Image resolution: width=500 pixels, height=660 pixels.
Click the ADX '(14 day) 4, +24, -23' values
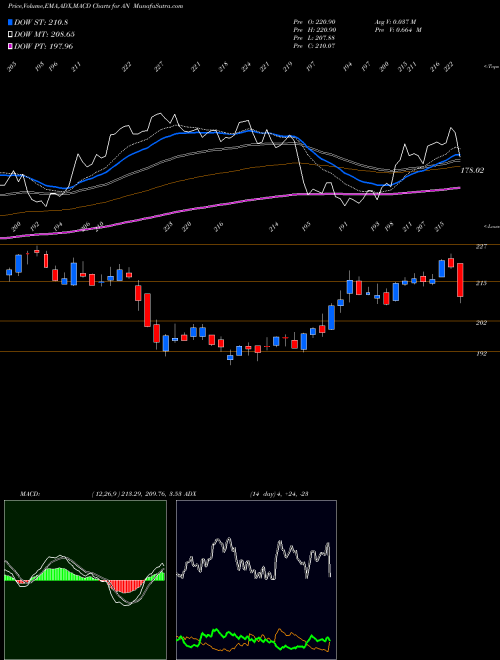[x=279, y=494]
